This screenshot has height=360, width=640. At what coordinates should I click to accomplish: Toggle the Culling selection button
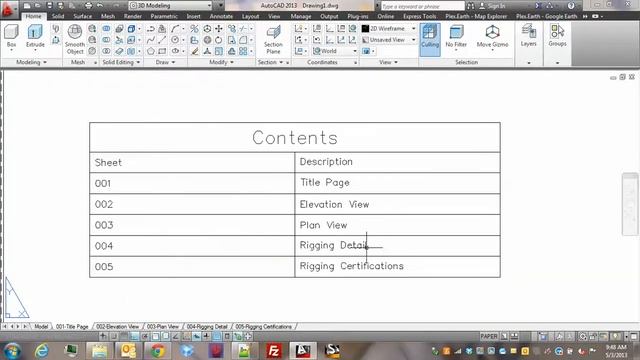(x=430, y=39)
